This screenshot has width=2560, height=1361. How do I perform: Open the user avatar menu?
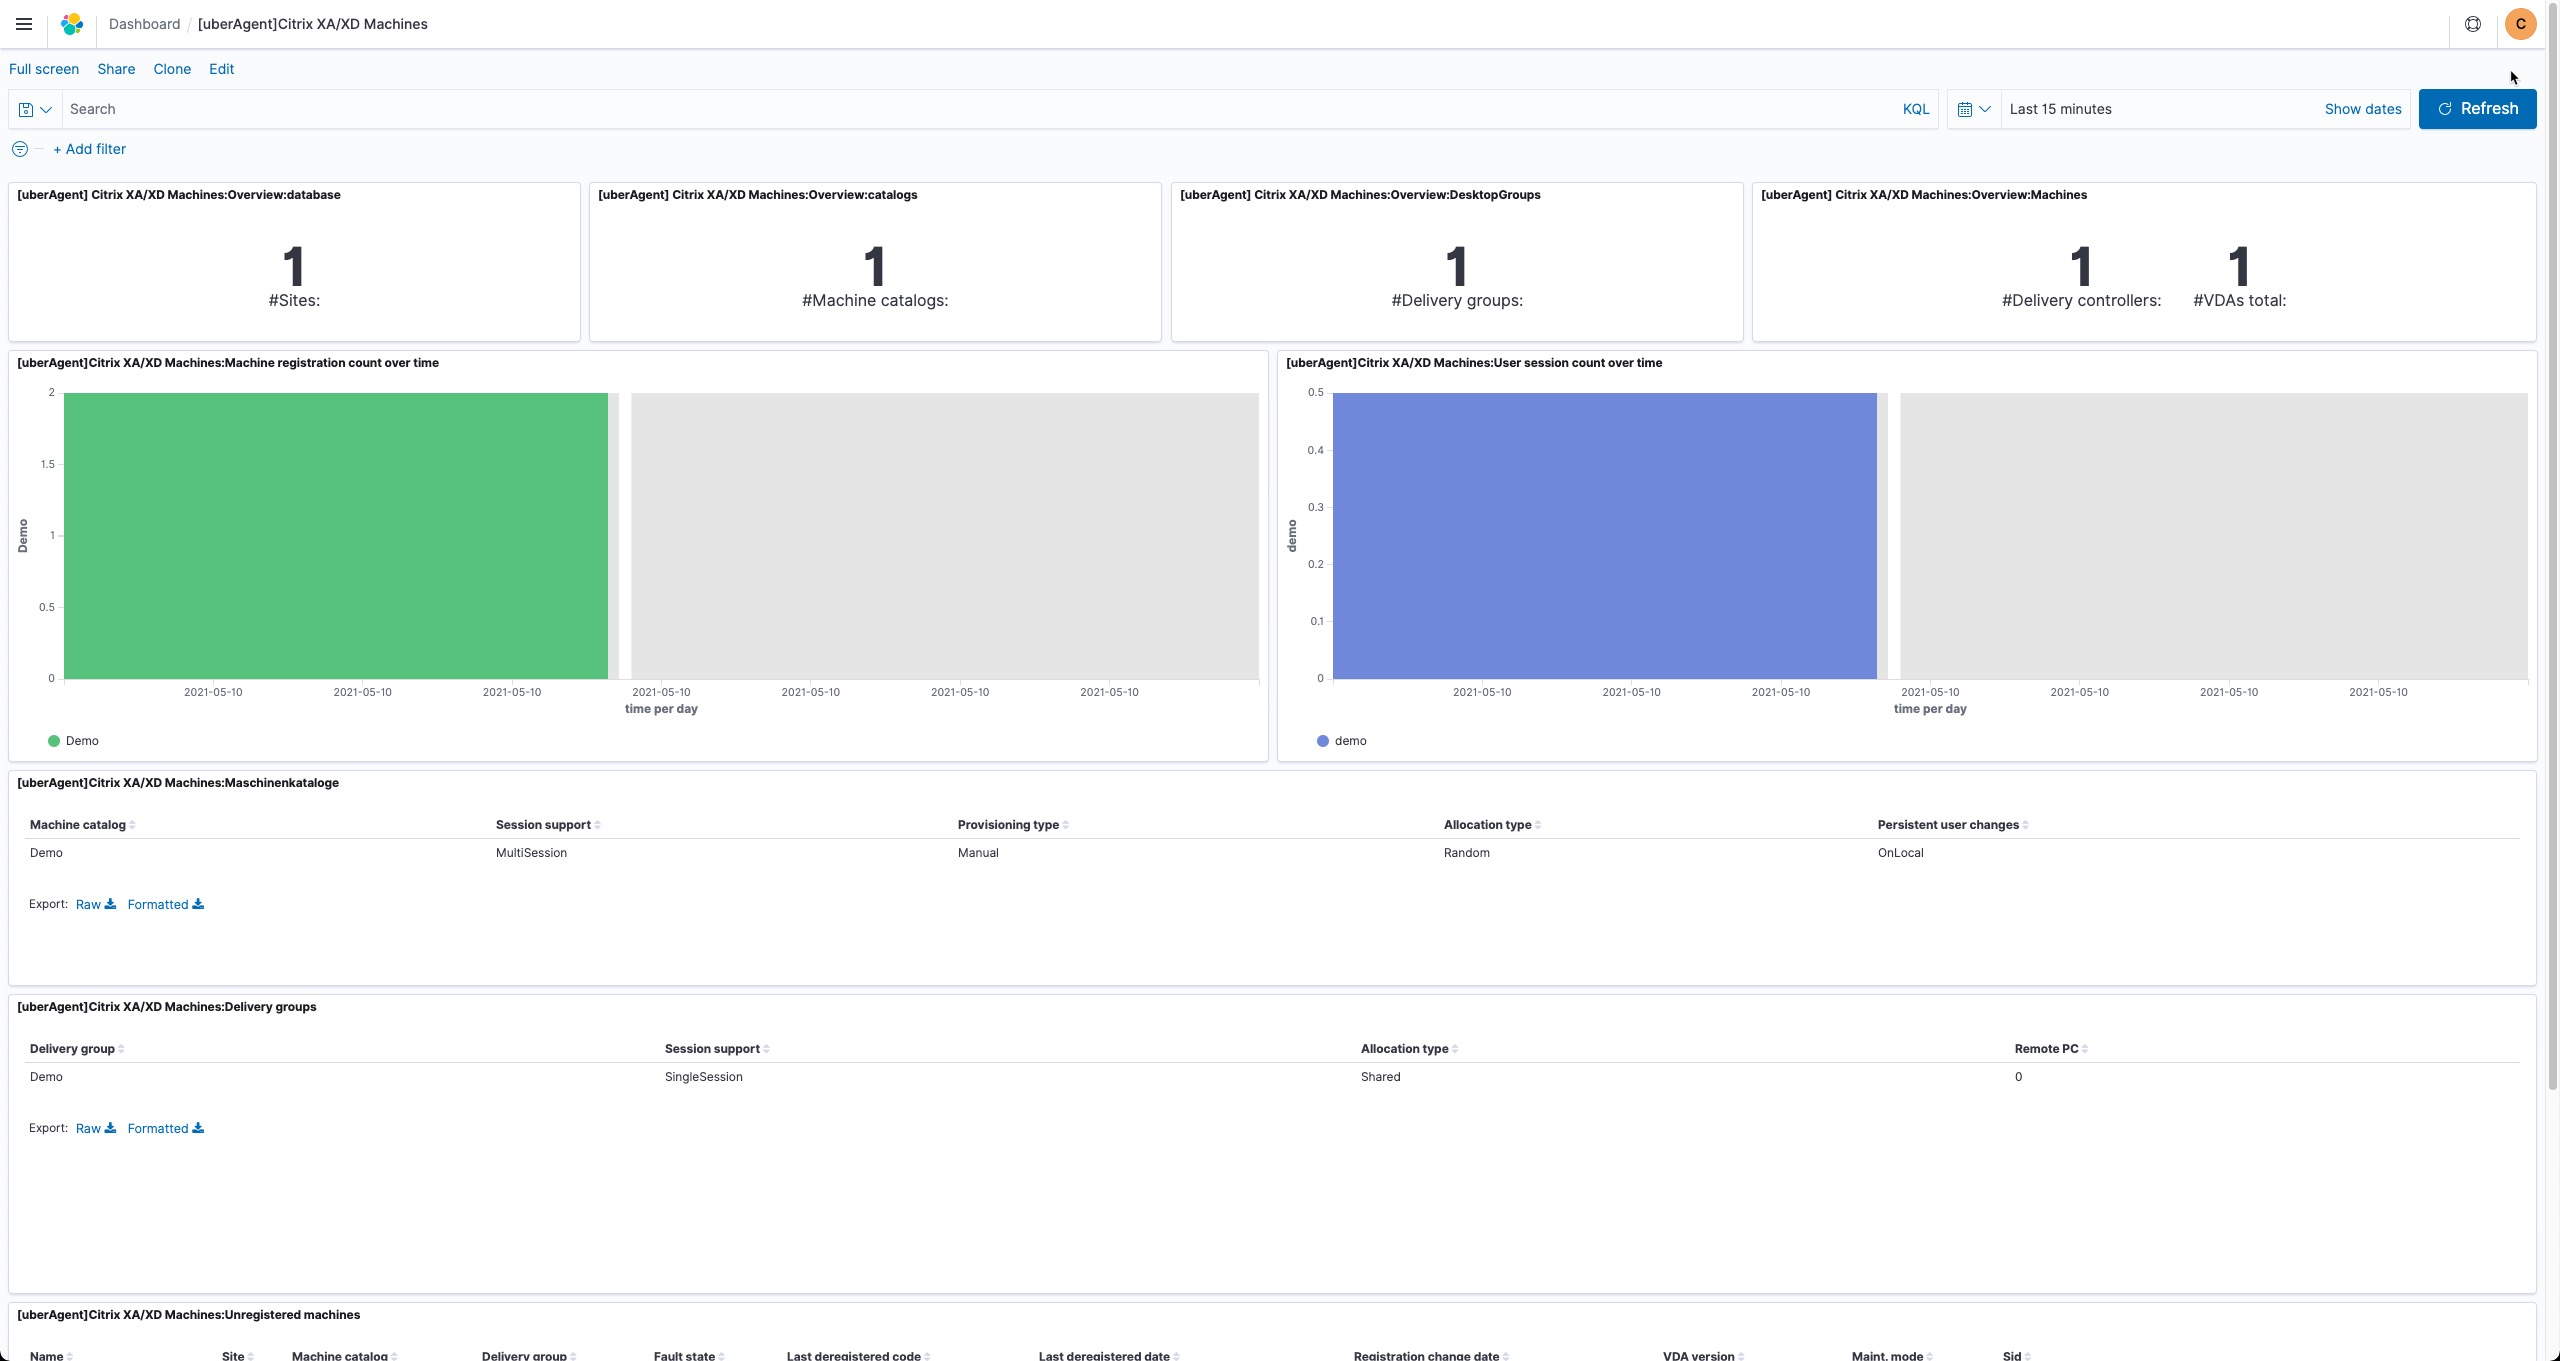point(2520,24)
